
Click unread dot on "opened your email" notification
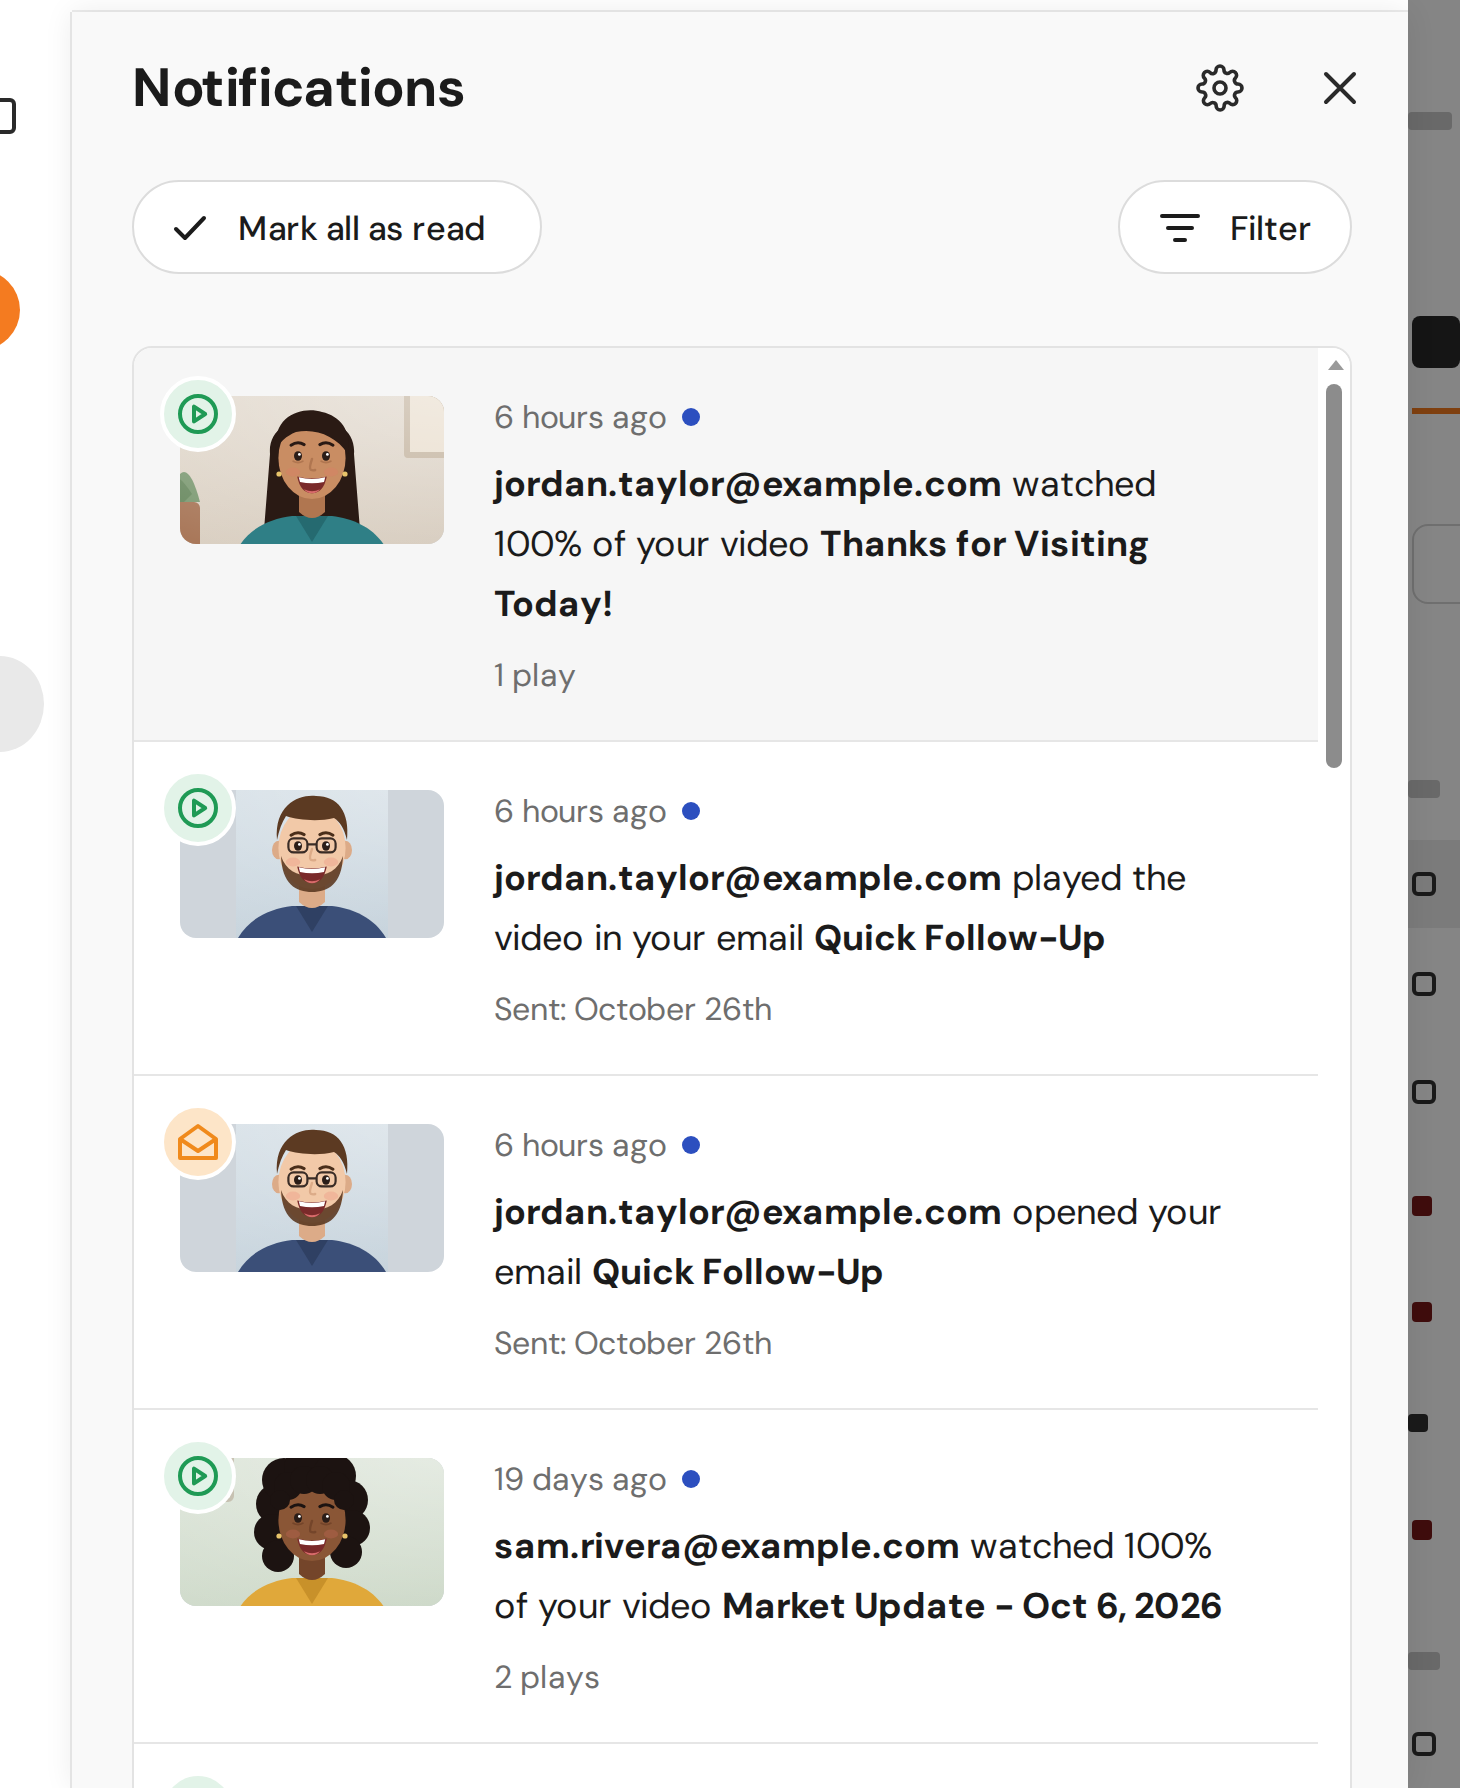pyautogui.click(x=691, y=1144)
